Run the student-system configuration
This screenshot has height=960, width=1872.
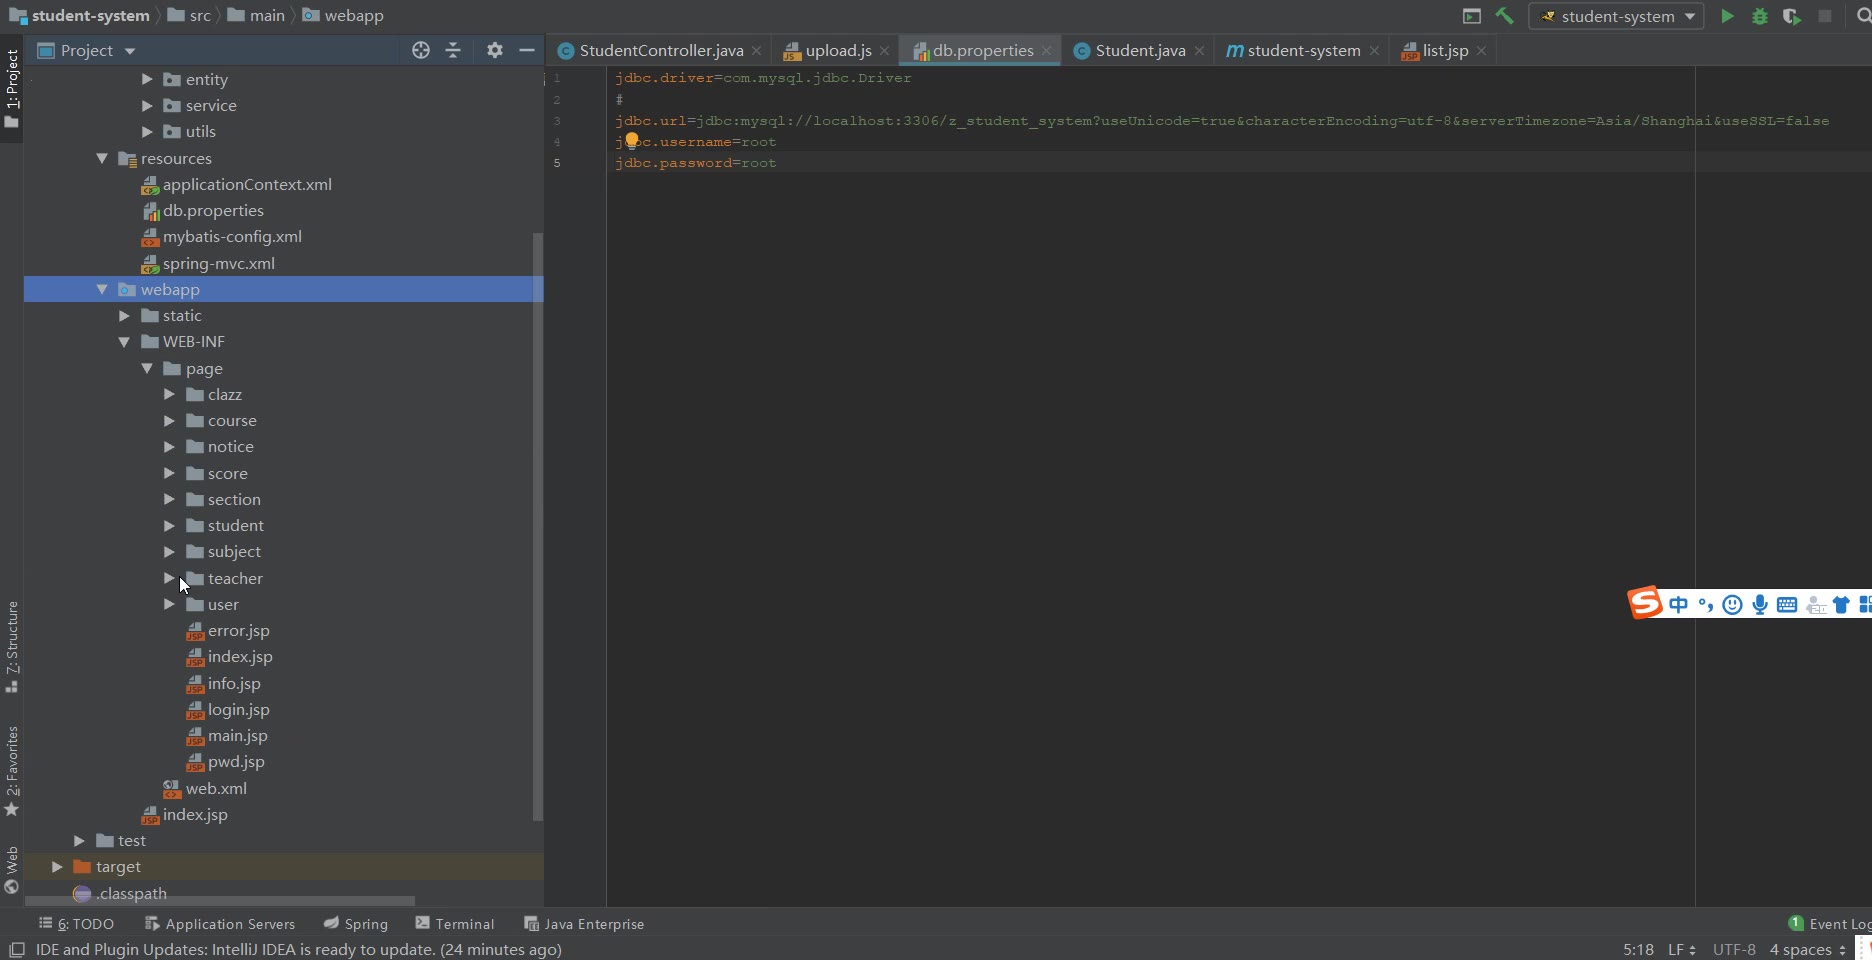tap(1727, 16)
